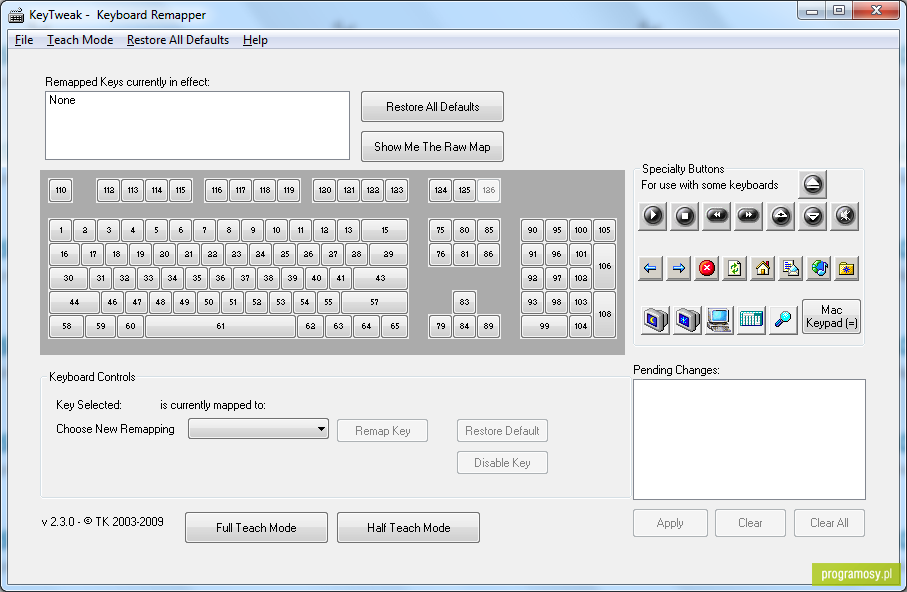Select numpad key 99
The width and height of the screenshot is (907, 592).
point(544,326)
